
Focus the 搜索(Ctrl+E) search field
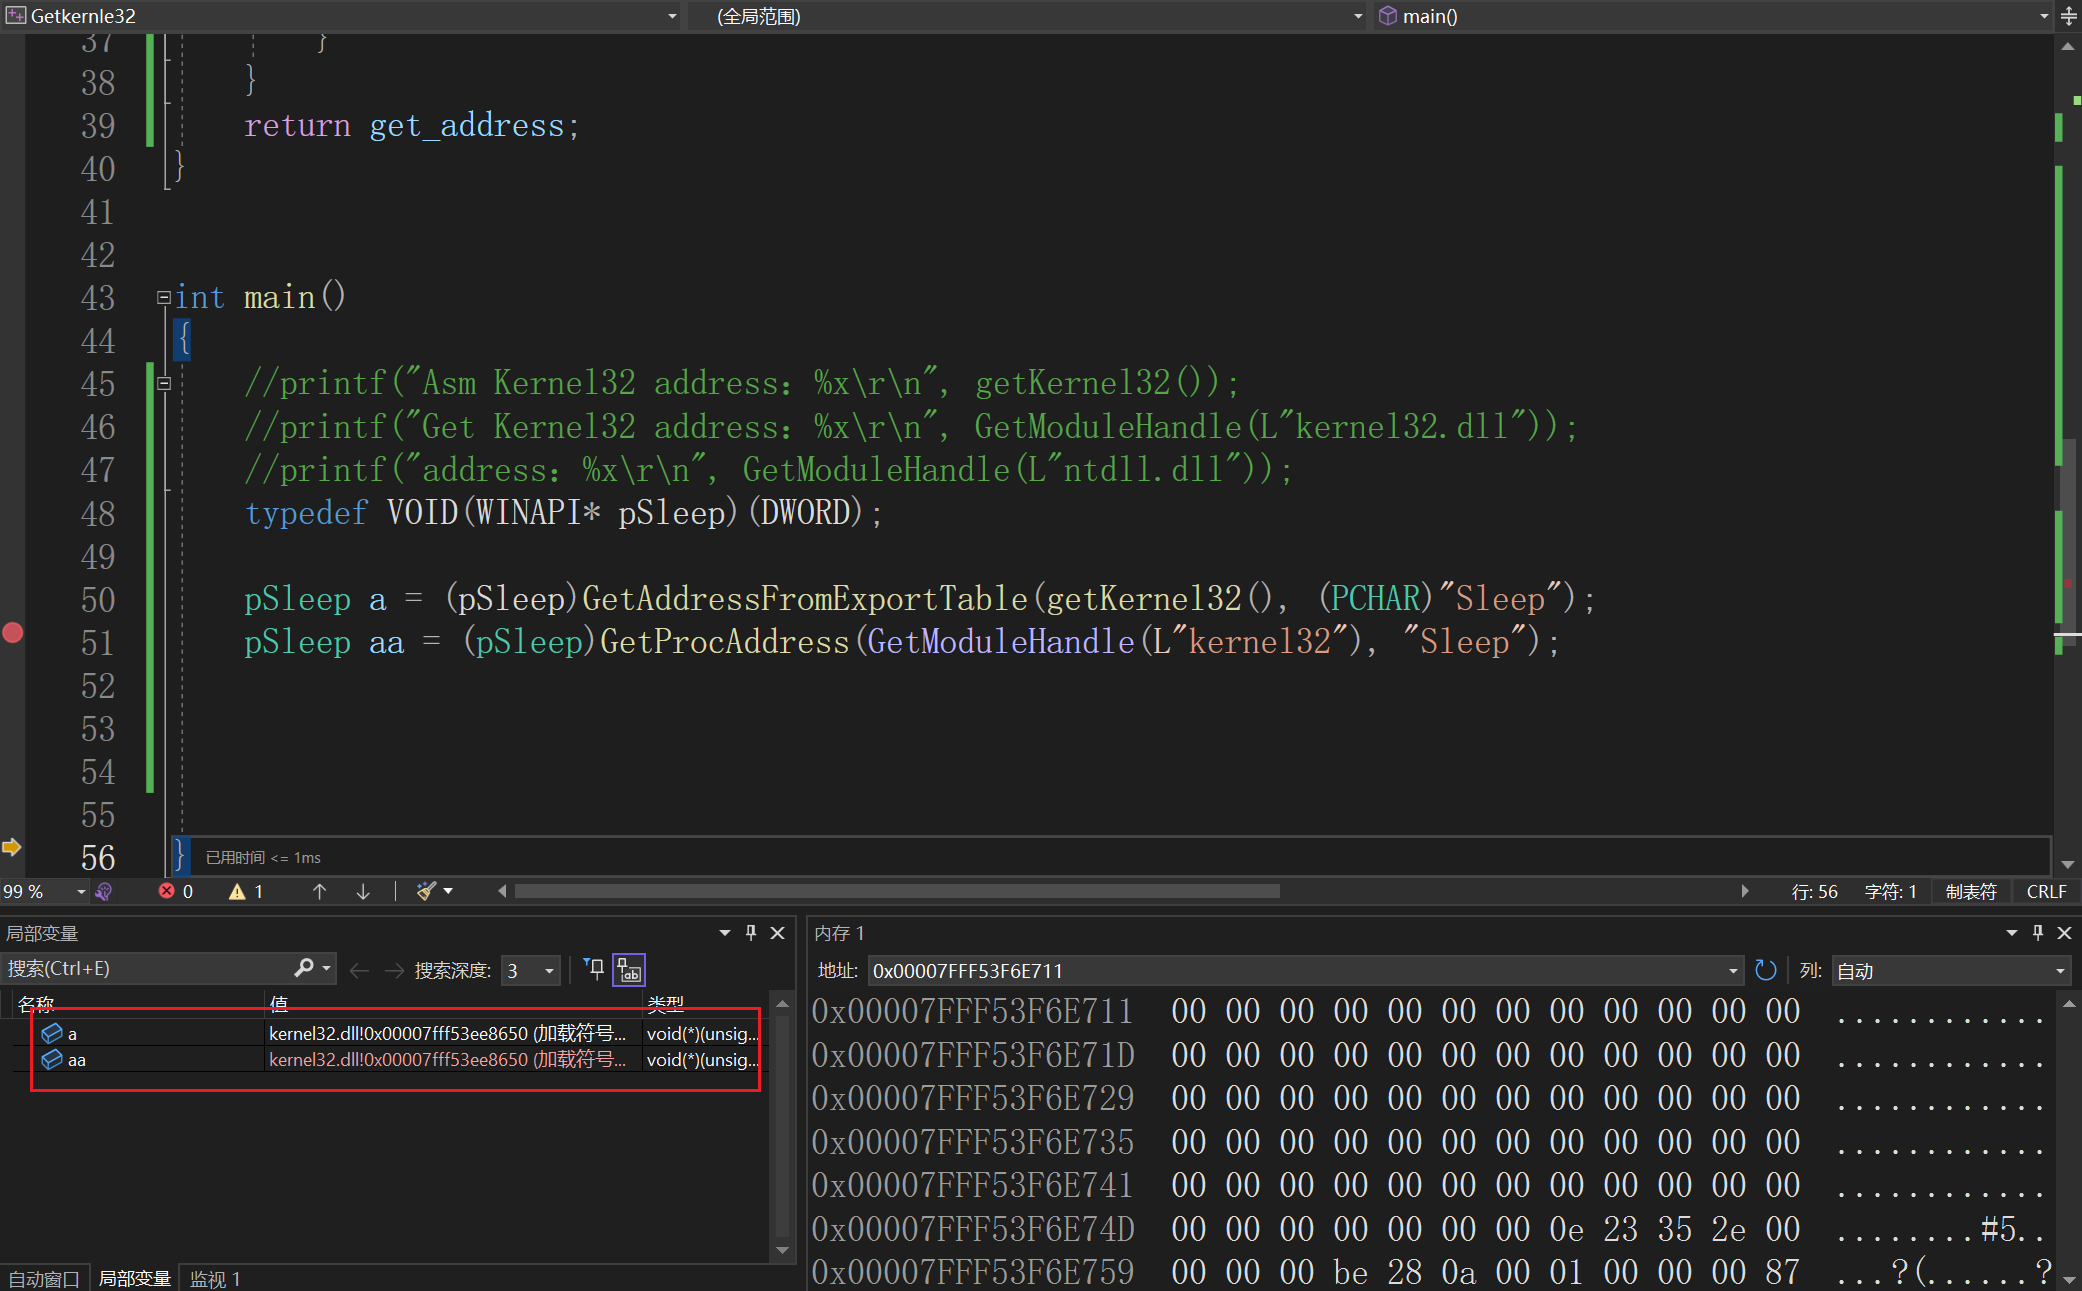pos(148,969)
